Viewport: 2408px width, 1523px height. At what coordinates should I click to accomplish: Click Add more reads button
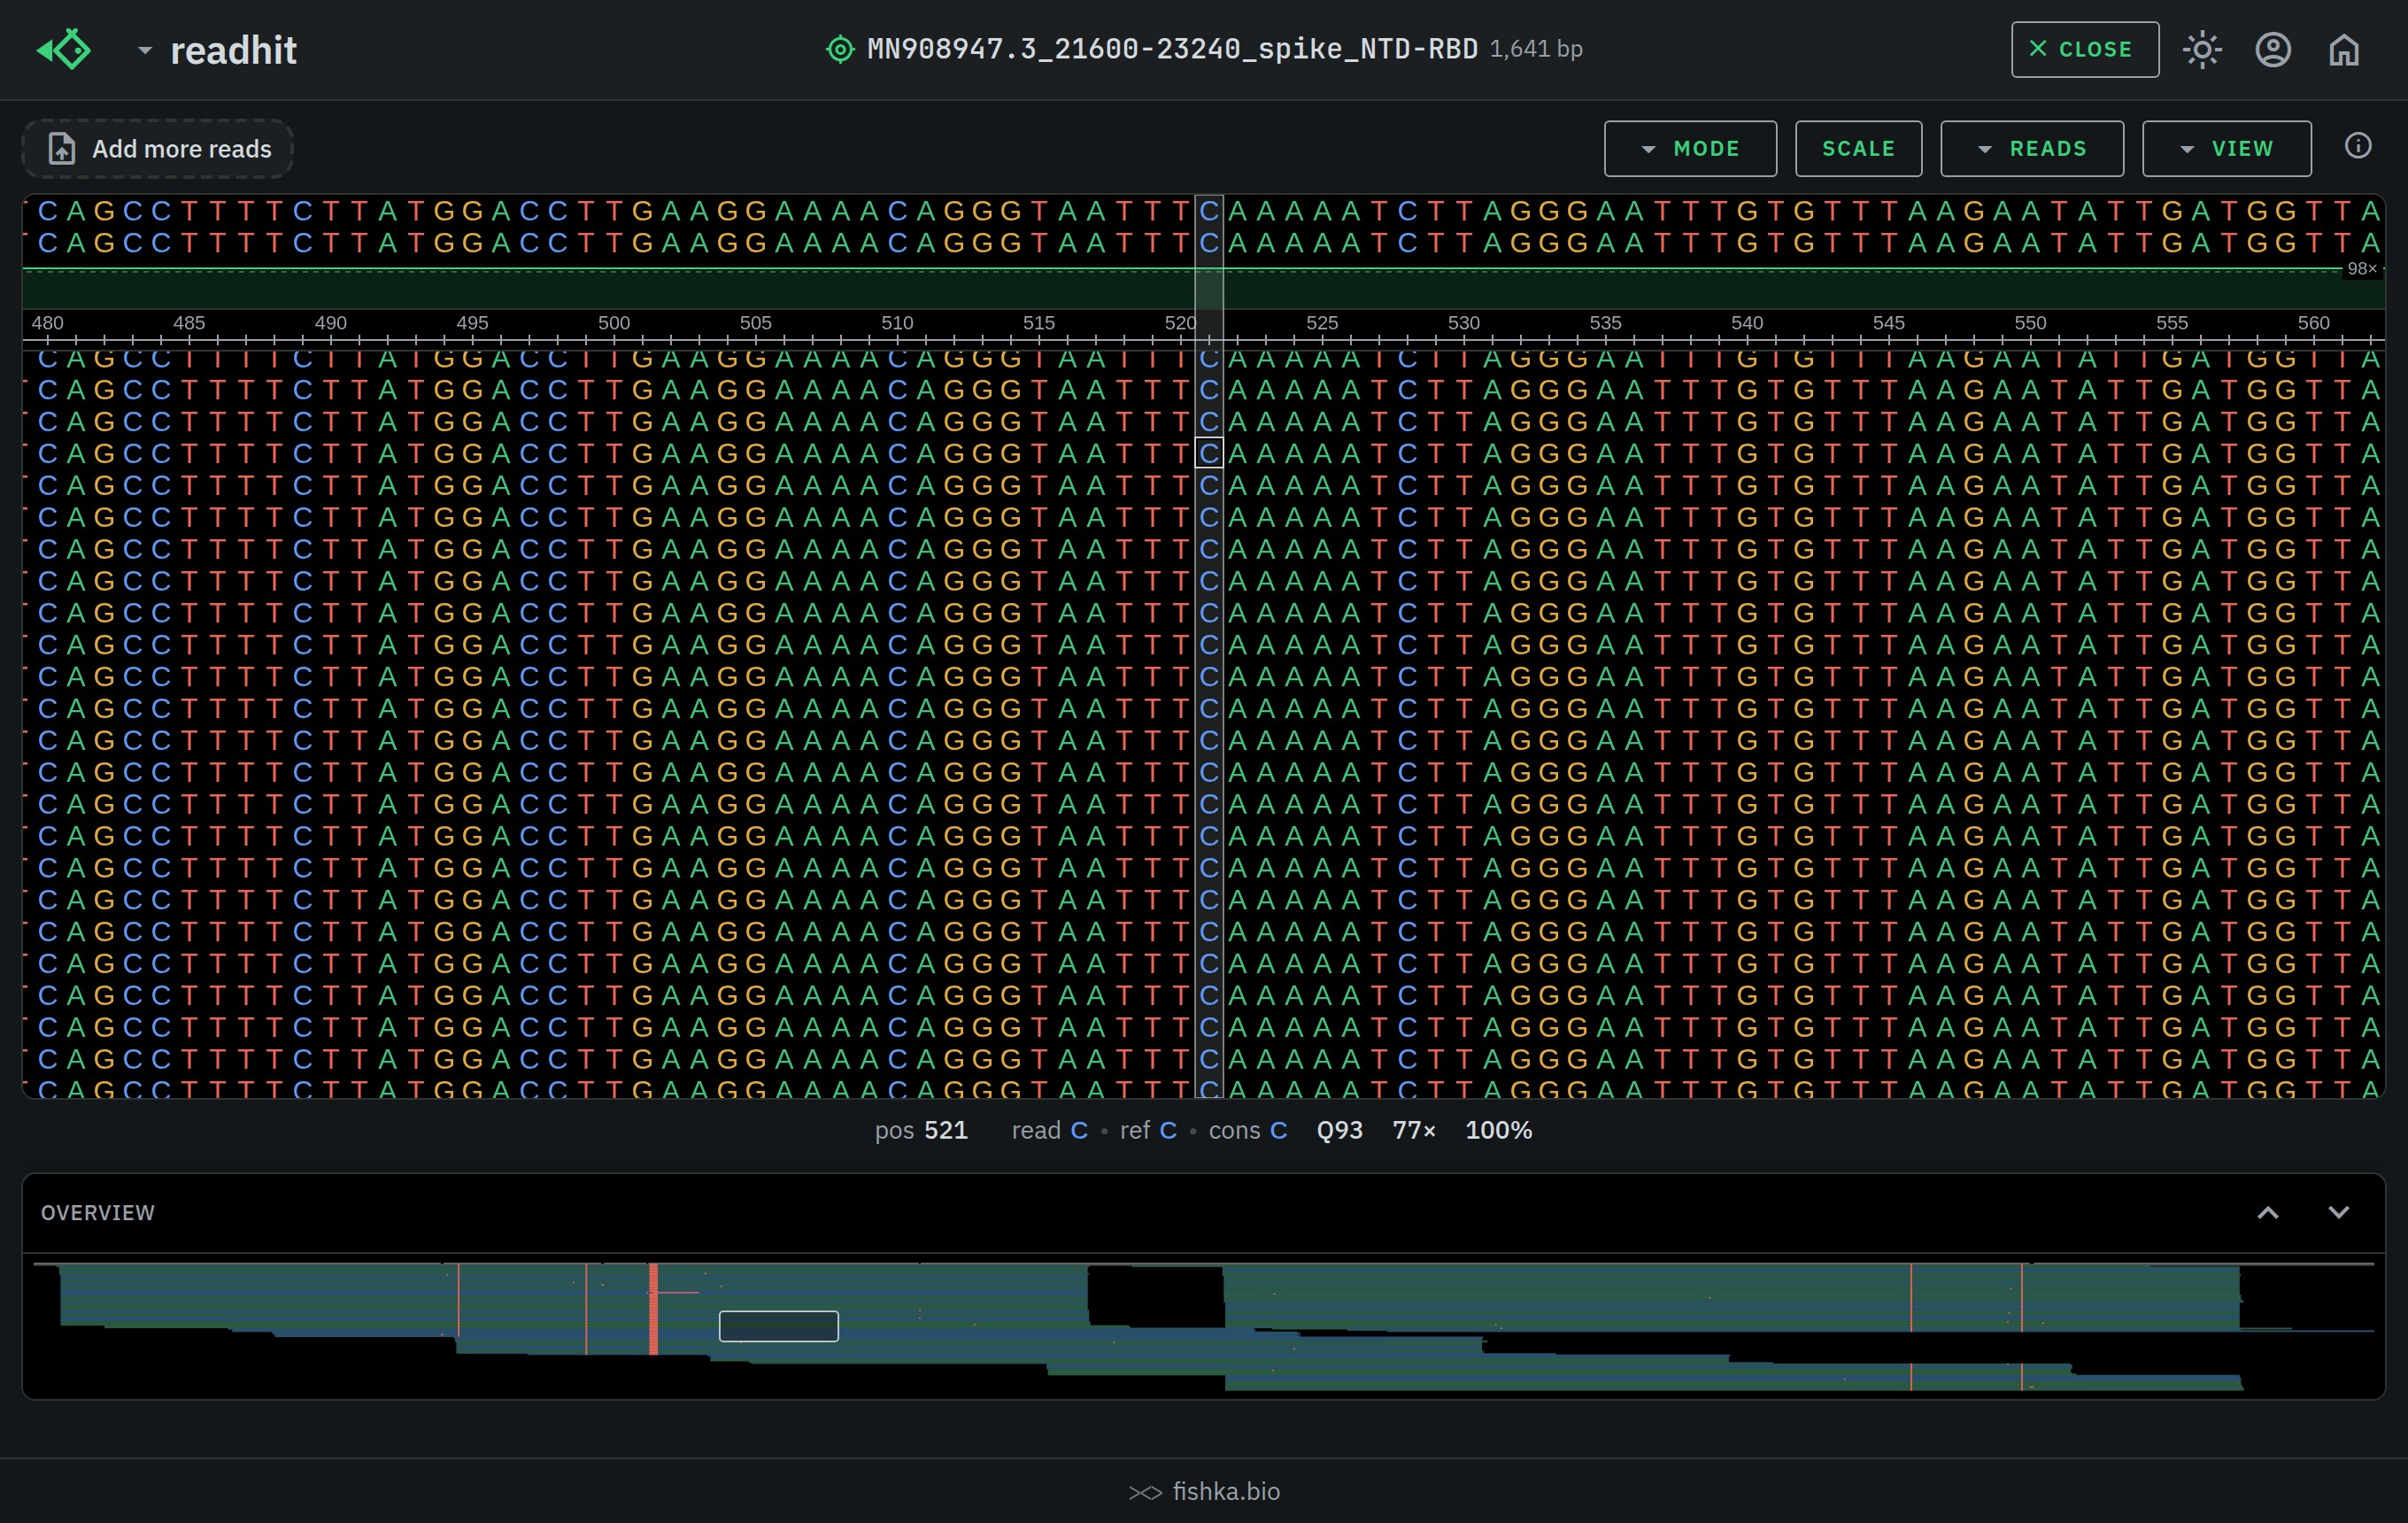(x=158, y=149)
